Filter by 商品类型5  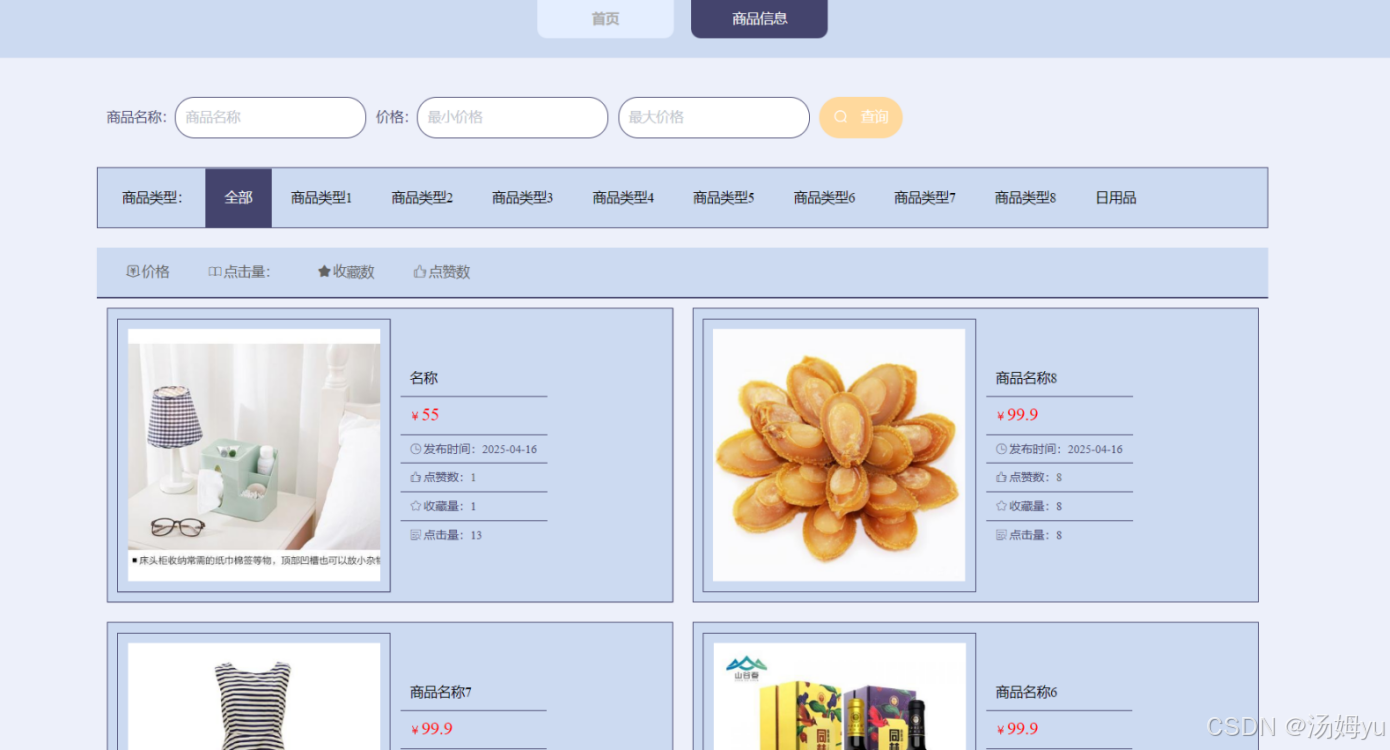723,198
